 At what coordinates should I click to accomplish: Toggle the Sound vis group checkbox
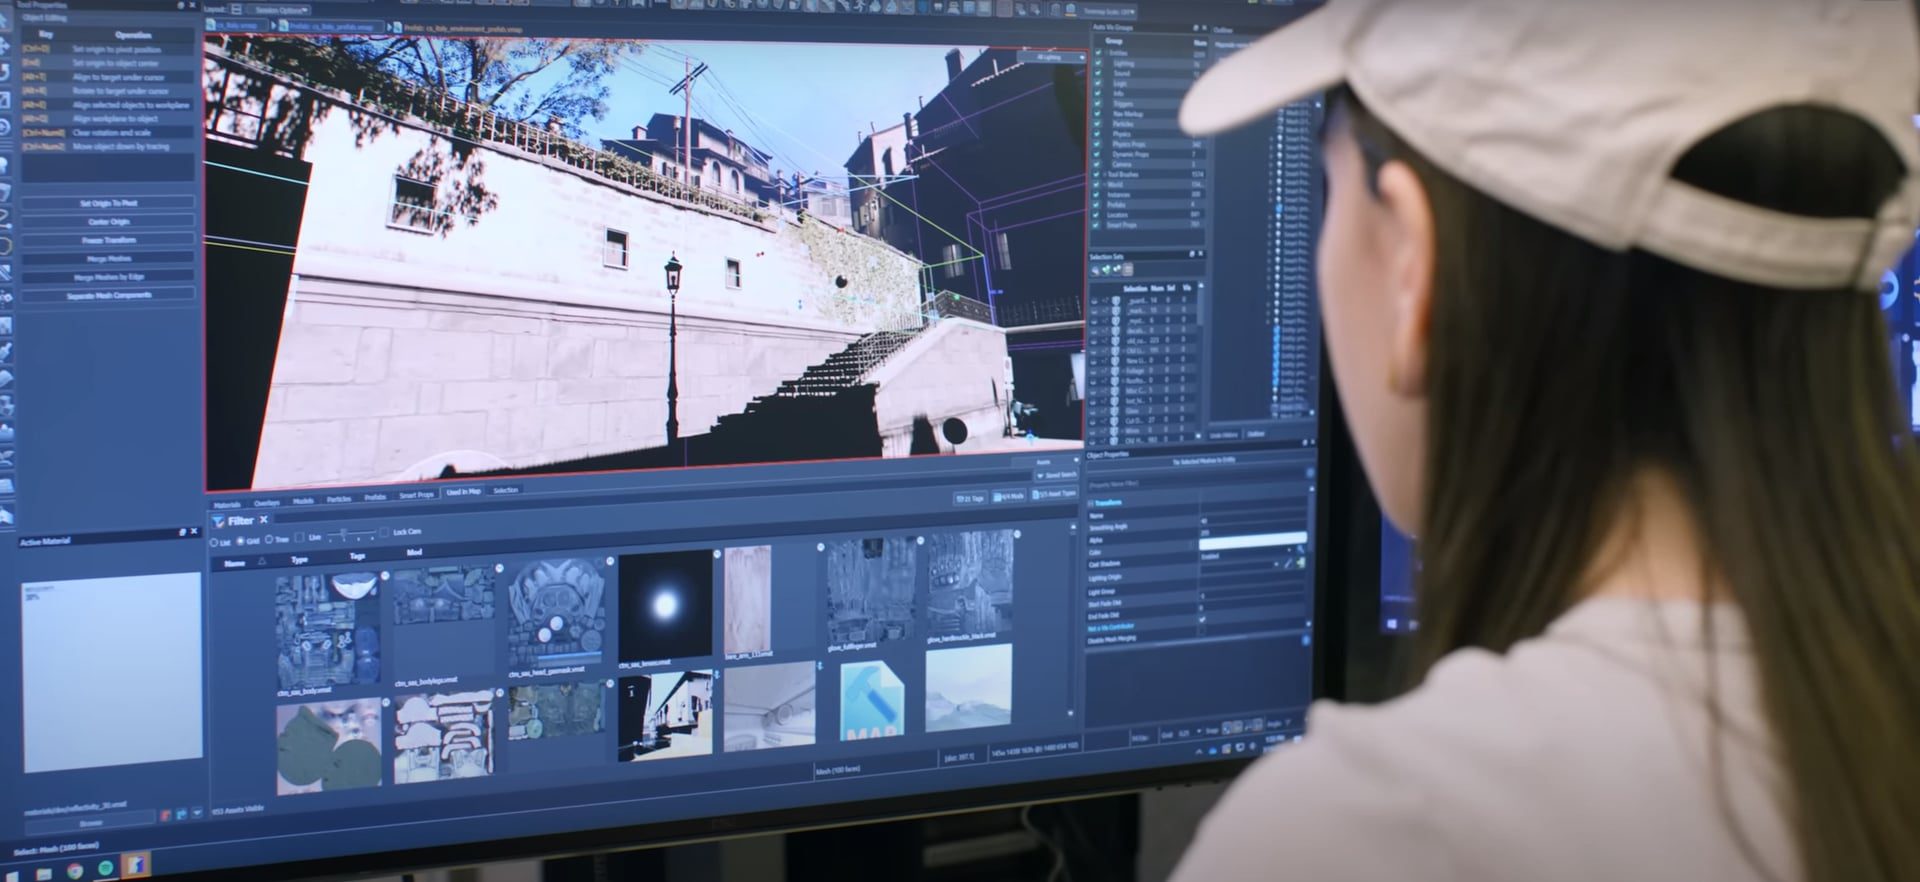(x=1099, y=73)
